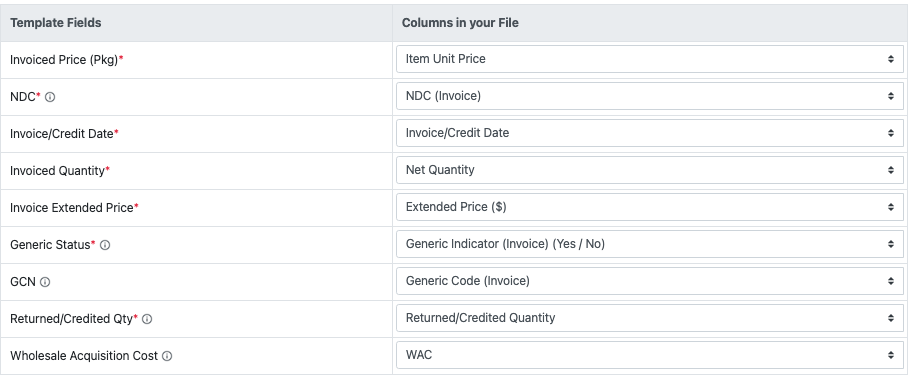
Task: Click the Columns in your File header
Action: click(x=460, y=23)
